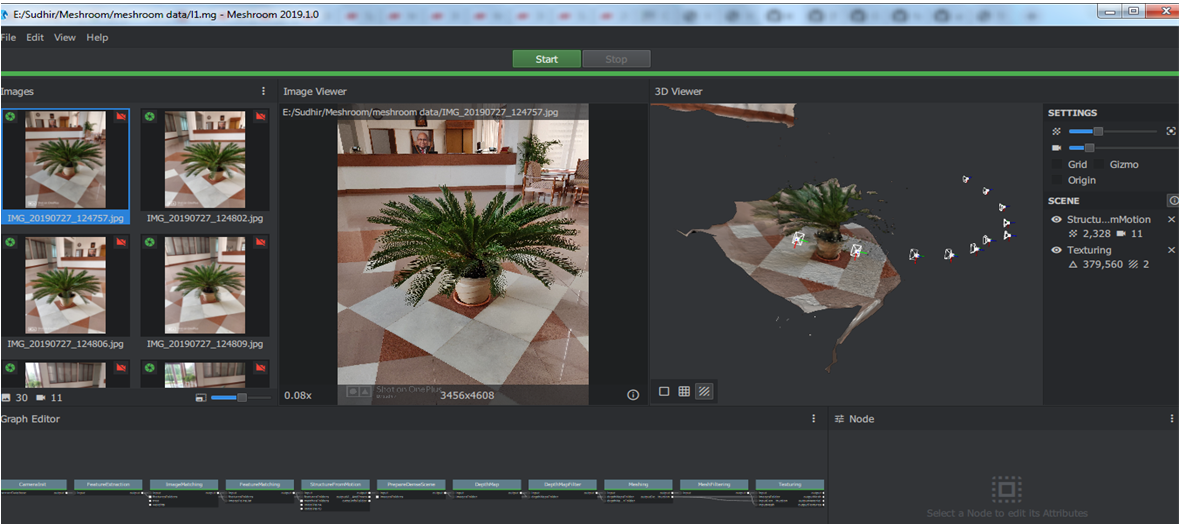Enable the Gizmo checkbox
The width and height of the screenshot is (1180, 525).
point(1099,164)
